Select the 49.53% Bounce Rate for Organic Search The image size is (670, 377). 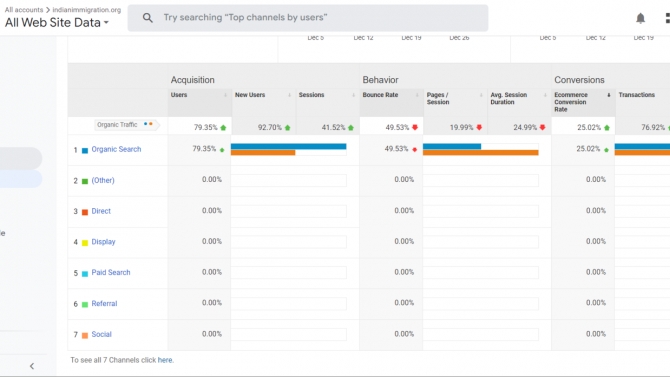pos(397,149)
